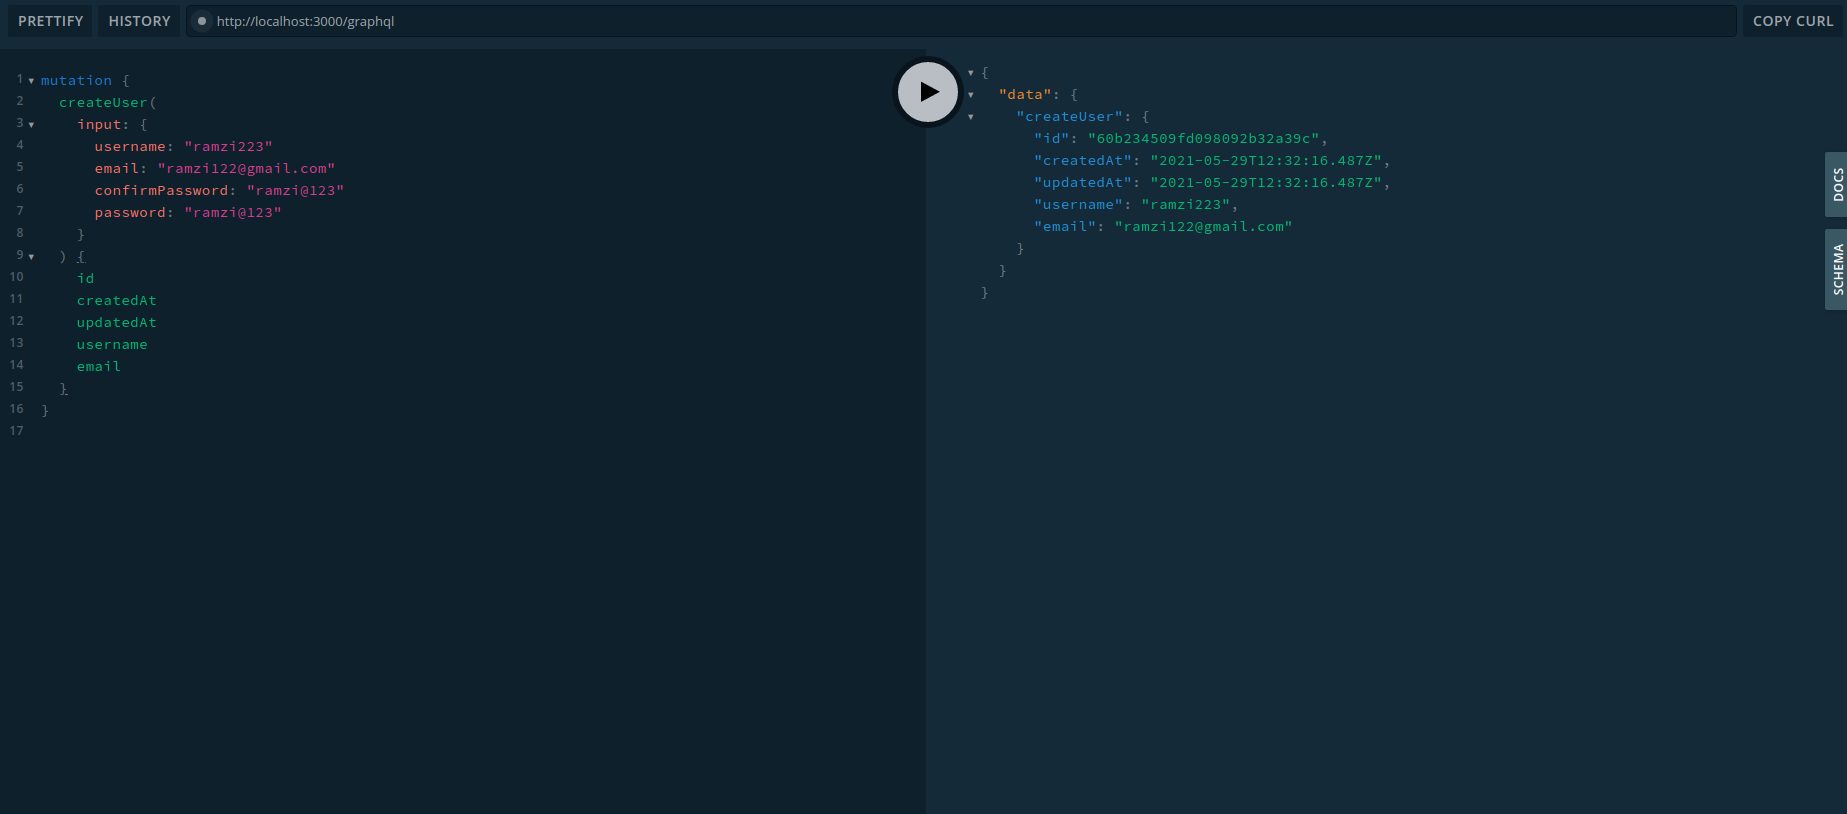This screenshot has width=1847, height=814.
Task: Open the HISTORY panel
Action: click(x=139, y=21)
